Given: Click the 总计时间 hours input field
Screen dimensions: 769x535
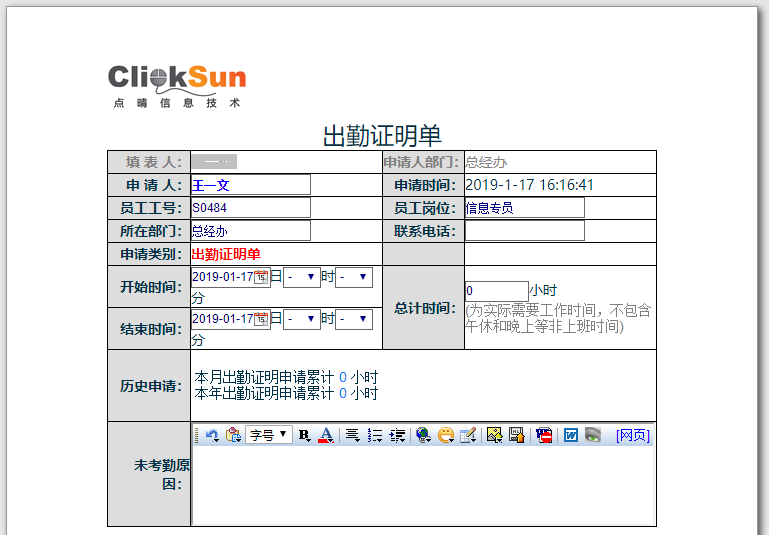Looking at the screenshot, I should 496,291.
